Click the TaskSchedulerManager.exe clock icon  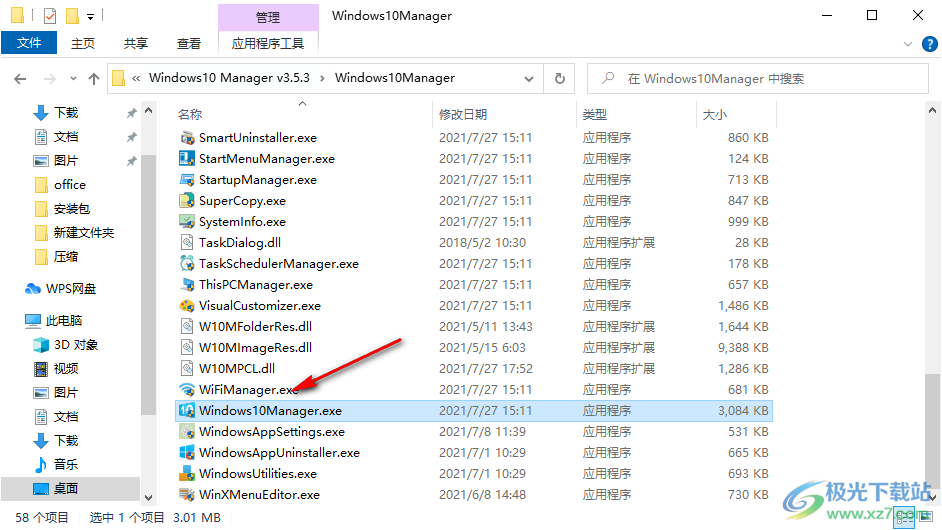[187, 264]
